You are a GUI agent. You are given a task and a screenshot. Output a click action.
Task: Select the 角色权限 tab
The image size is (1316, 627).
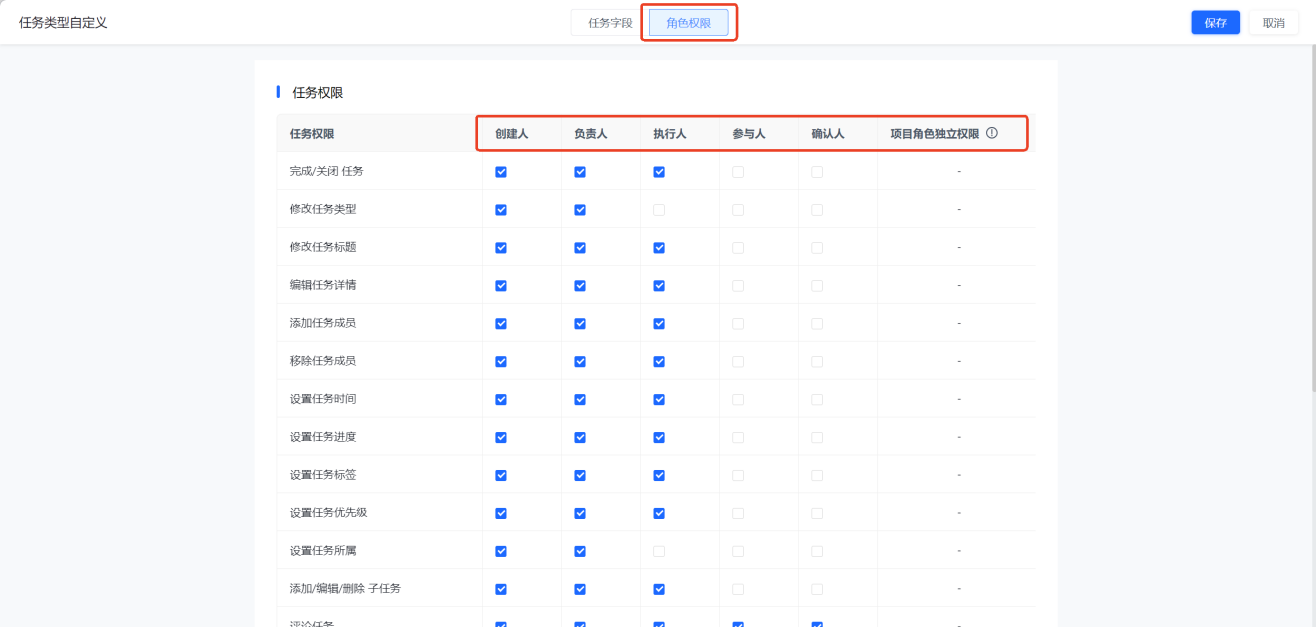[x=688, y=23]
